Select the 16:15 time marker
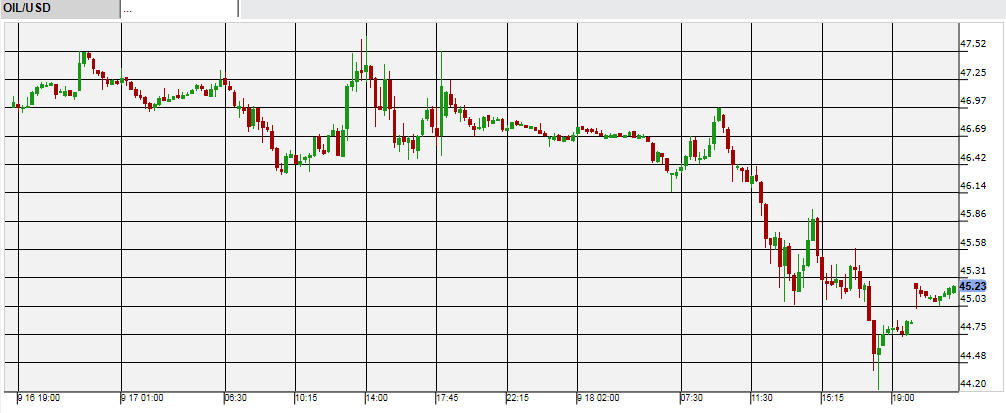 coord(833,398)
